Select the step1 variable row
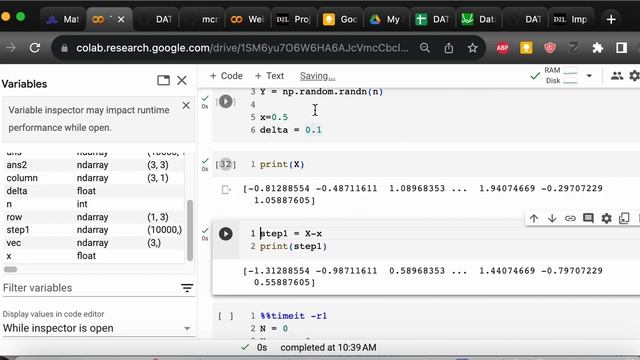The height and width of the screenshot is (360, 640). pyautogui.click(x=94, y=230)
